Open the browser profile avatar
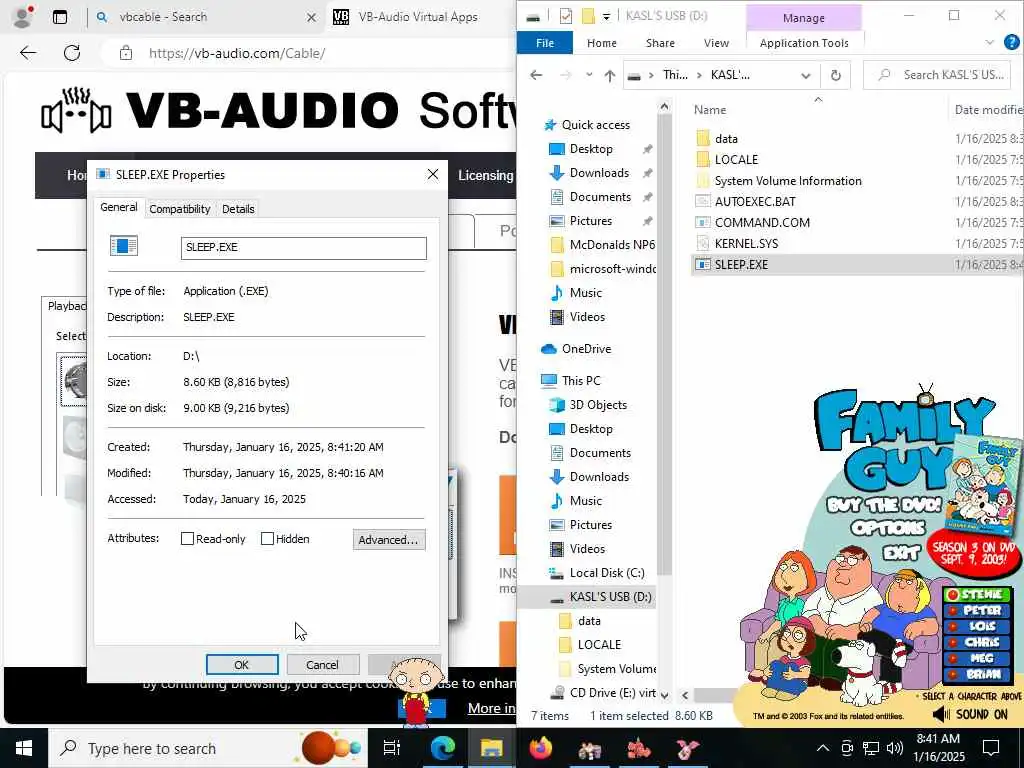Screen dimensions: 1024x768 (23, 17)
